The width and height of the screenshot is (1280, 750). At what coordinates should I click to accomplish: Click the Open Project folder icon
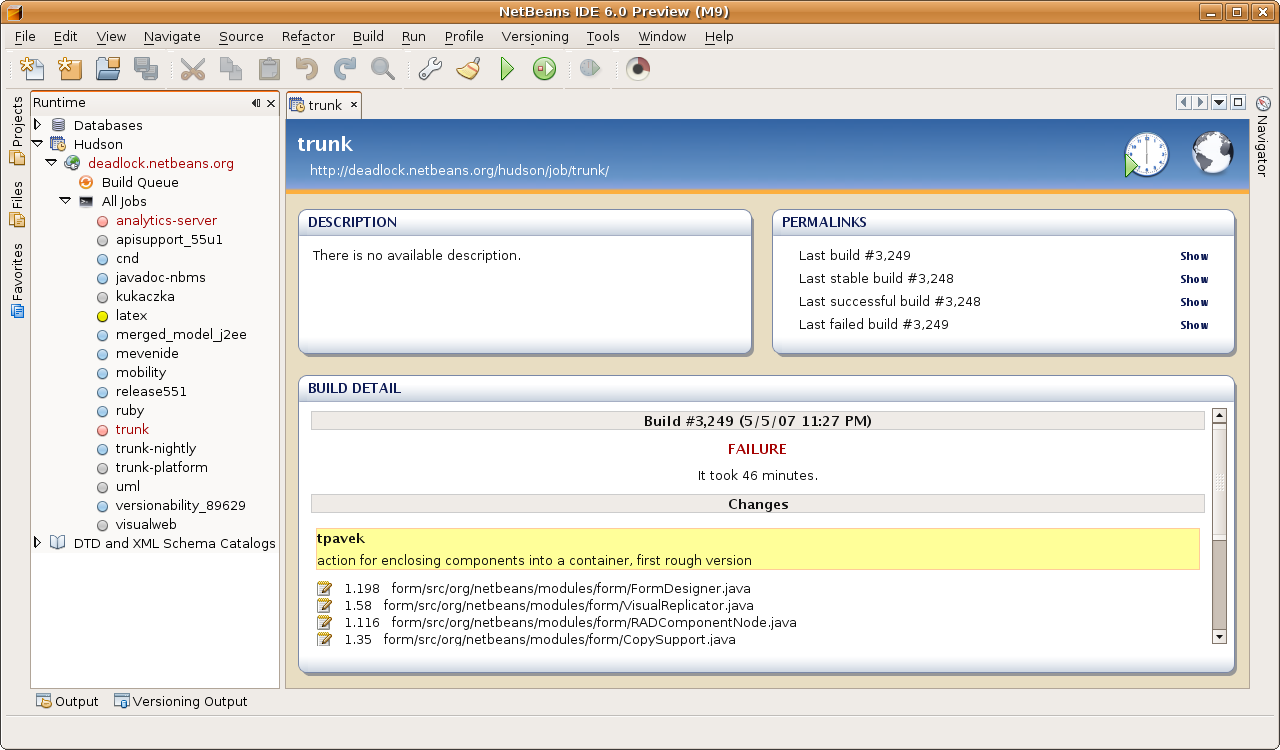click(x=107, y=69)
